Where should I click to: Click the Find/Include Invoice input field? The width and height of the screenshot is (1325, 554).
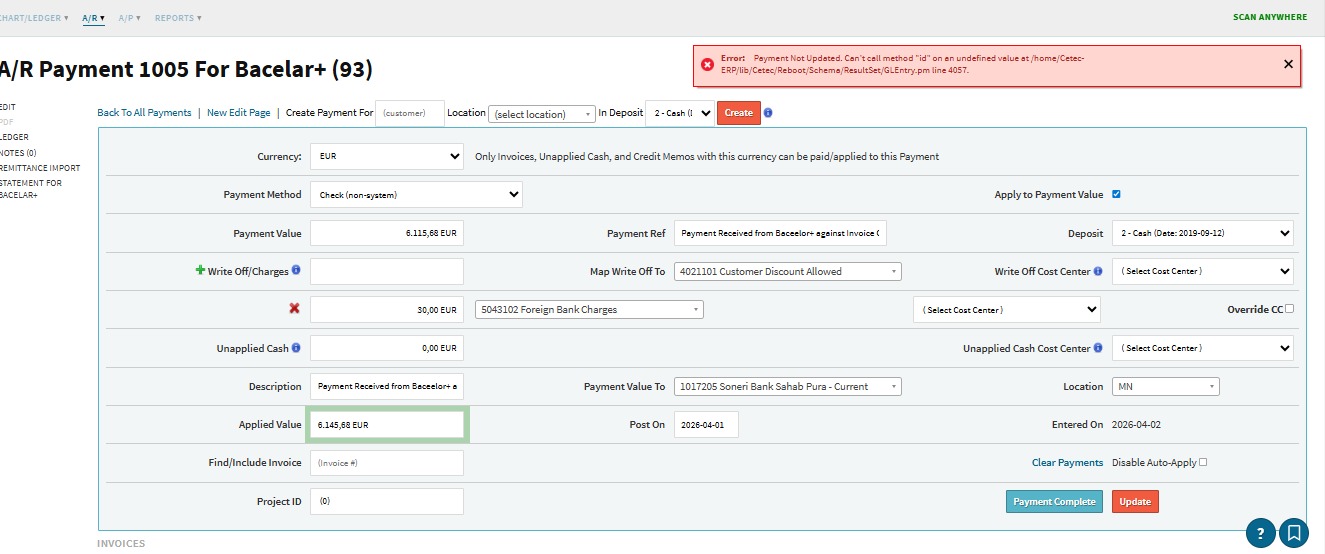(386, 463)
